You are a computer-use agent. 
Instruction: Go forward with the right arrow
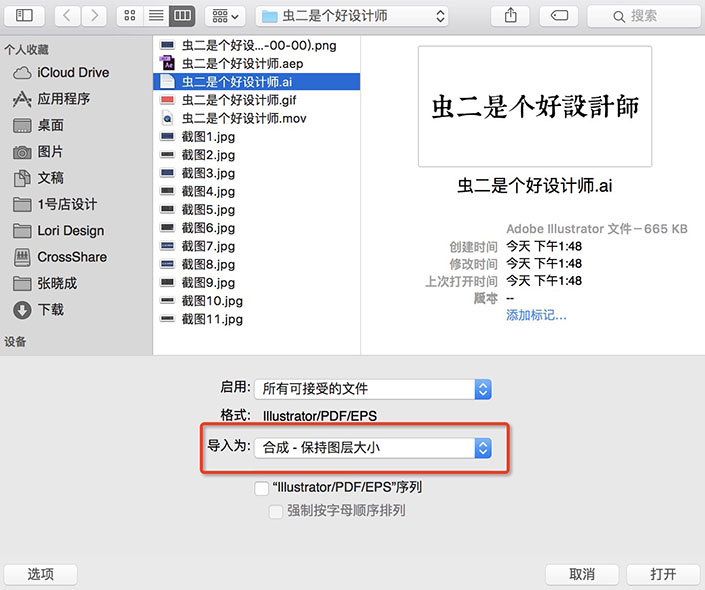94,16
